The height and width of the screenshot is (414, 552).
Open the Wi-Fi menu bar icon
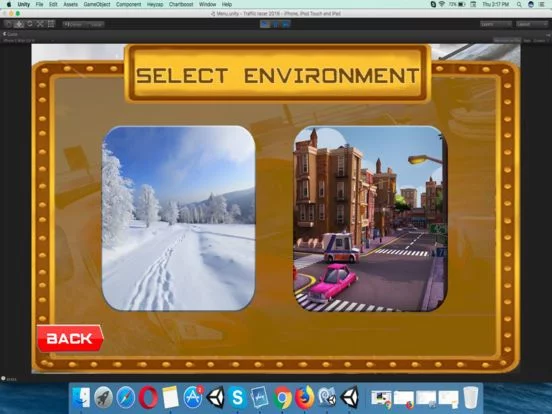[x=441, y=4]
